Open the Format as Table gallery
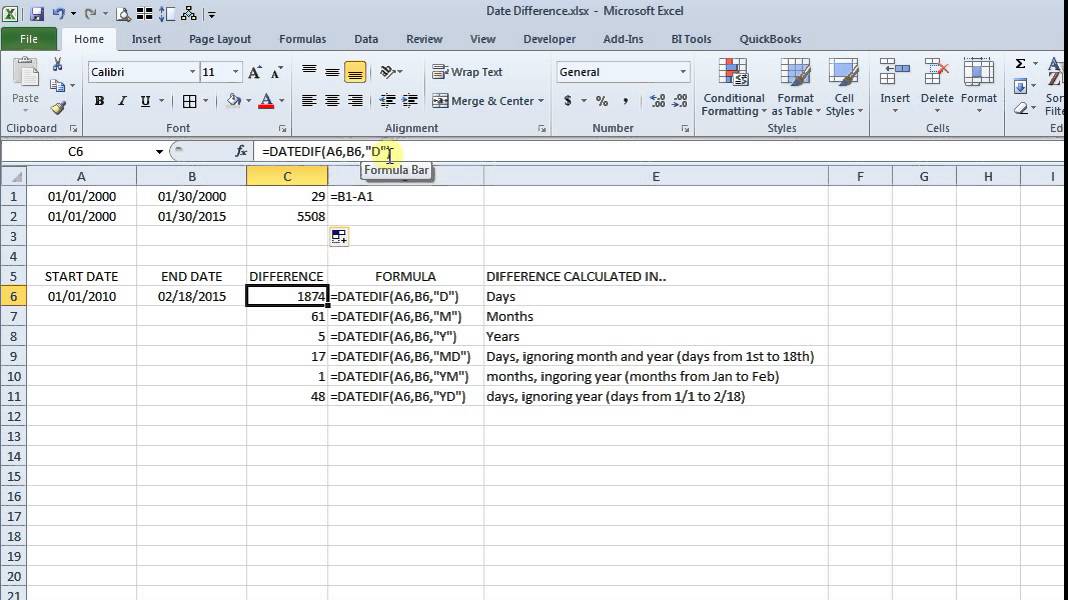 point(795,86)
